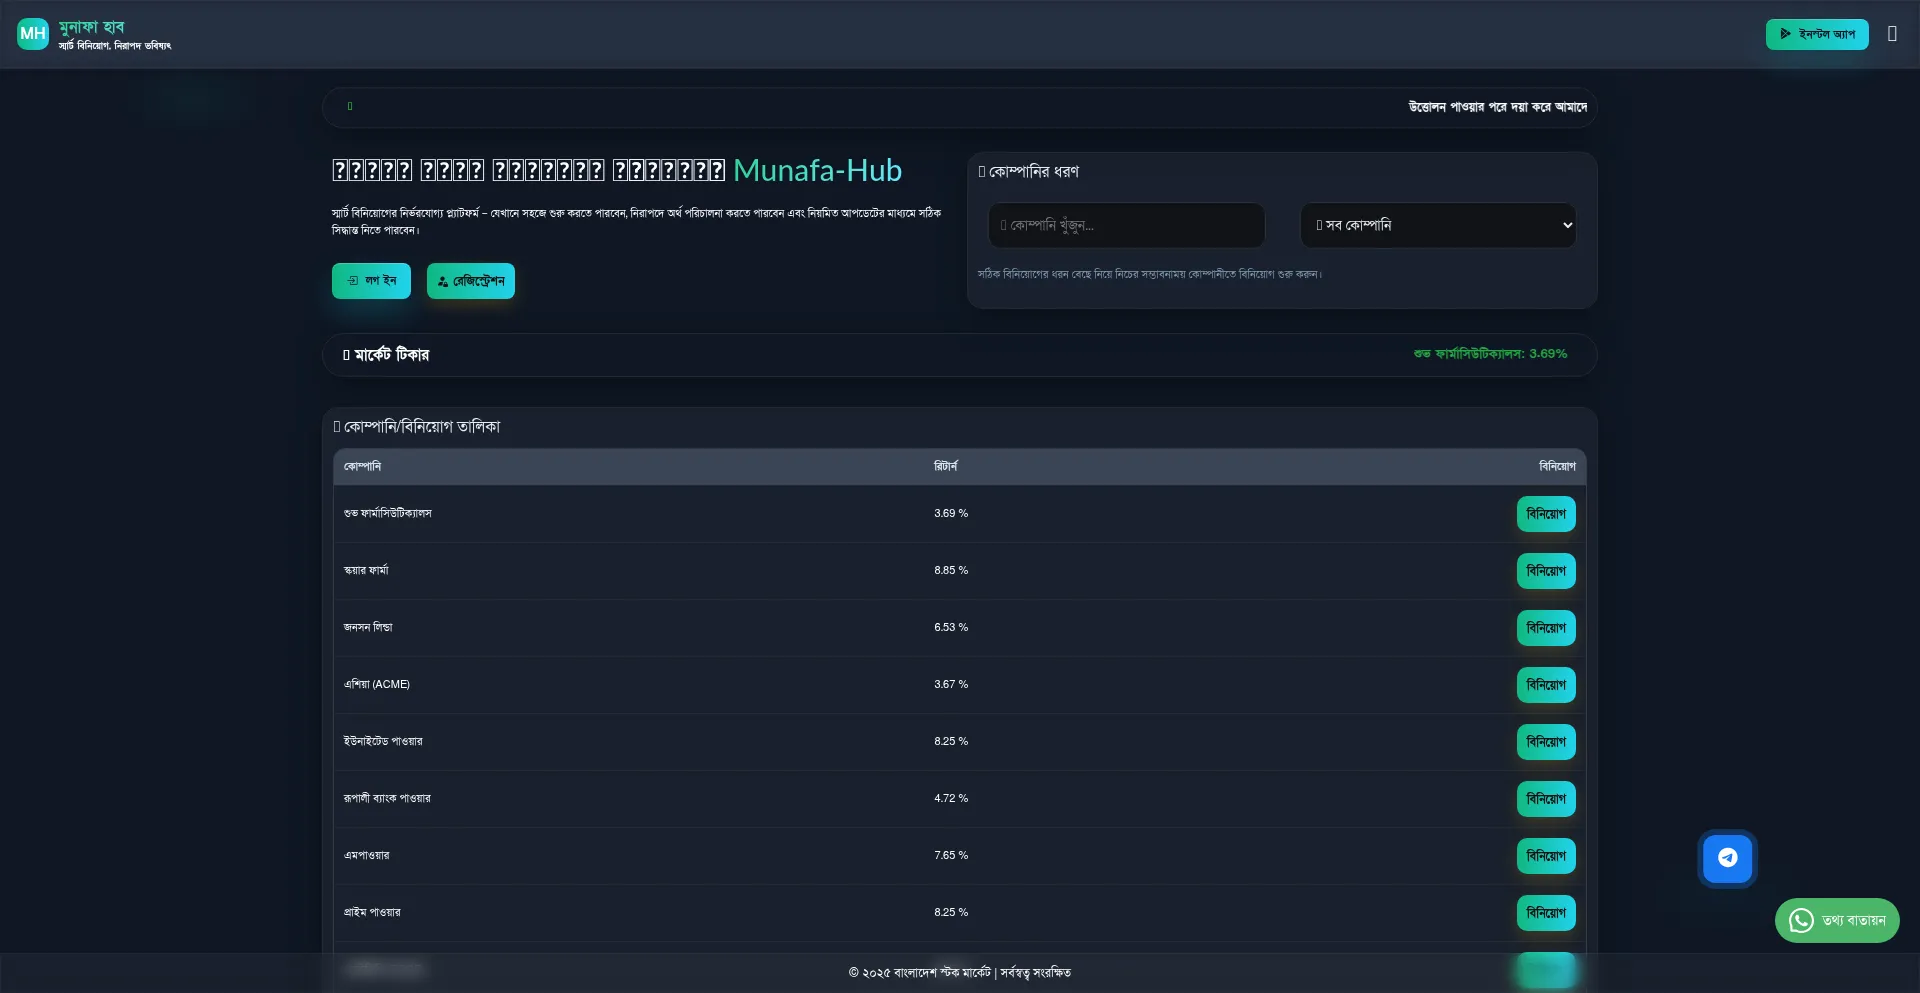Click the ইনস্টল অ্যাপ install button
Screen dimensions: 1920x993
(1816, 34)
